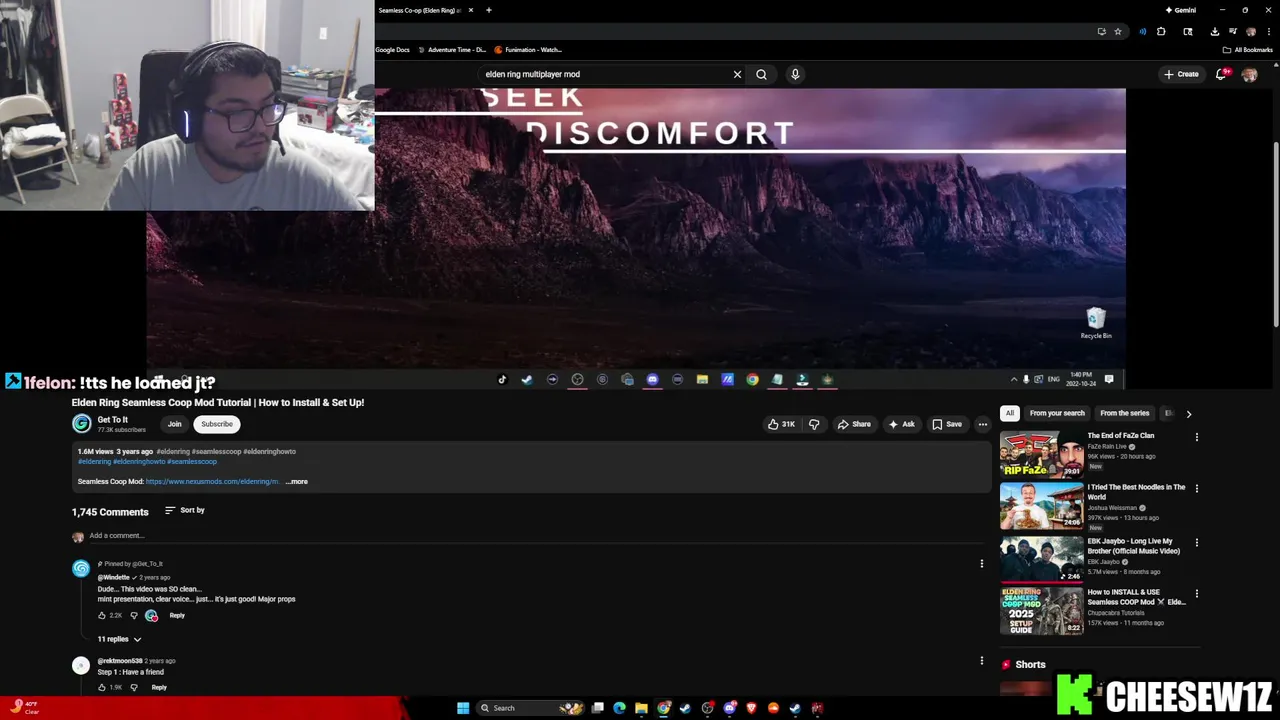This screenshot has height=720, width=1280.
Task: Open Task View from the Windows taskbar
Action: point(597,708)
